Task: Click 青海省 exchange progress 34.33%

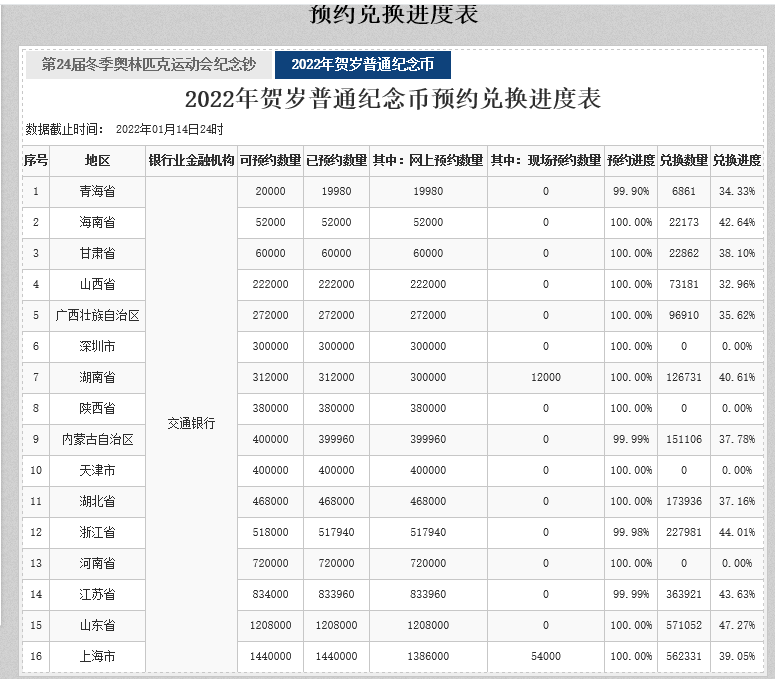Action: point(737,191)
